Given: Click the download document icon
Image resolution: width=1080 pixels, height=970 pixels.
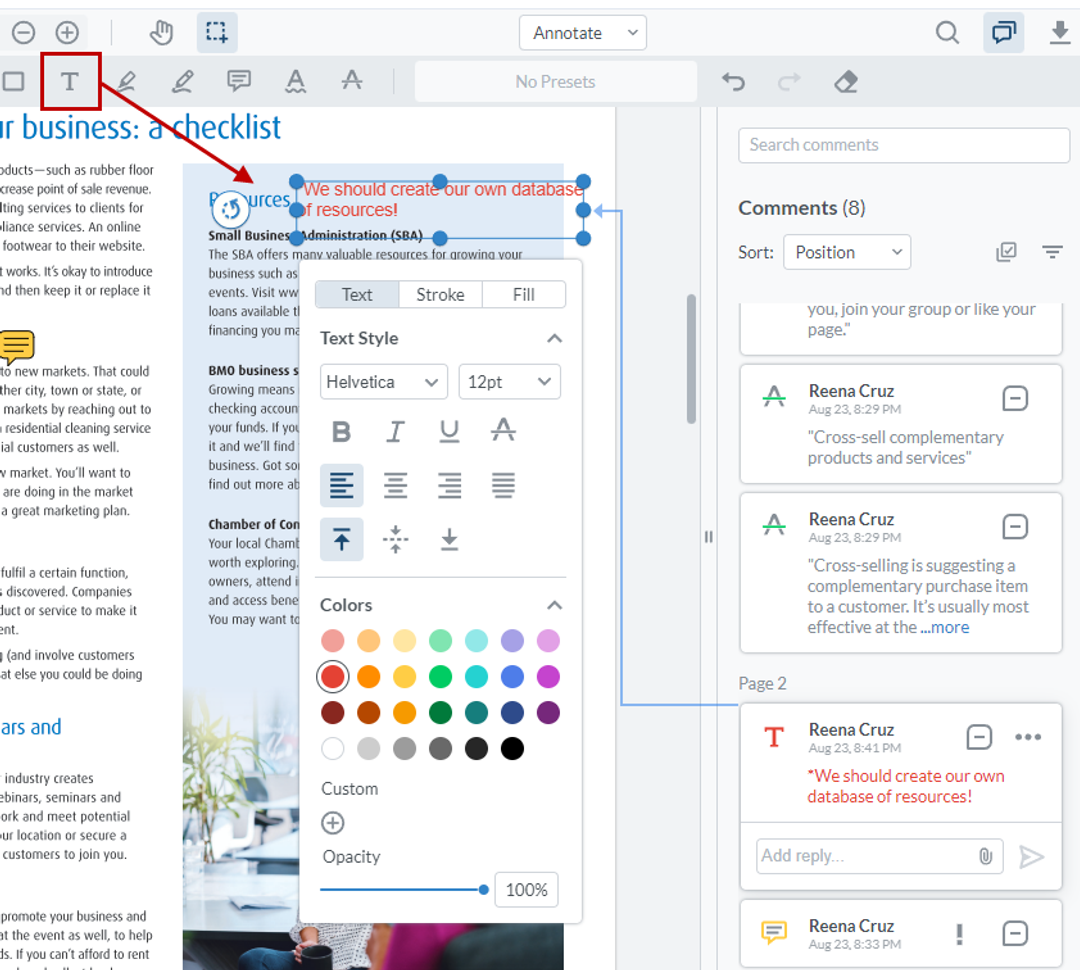Looking at the screenshot, I should coord(1058,31).
